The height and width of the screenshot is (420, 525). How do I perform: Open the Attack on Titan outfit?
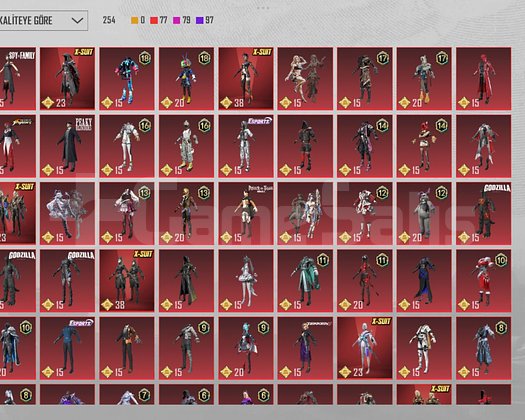[246, 213]
